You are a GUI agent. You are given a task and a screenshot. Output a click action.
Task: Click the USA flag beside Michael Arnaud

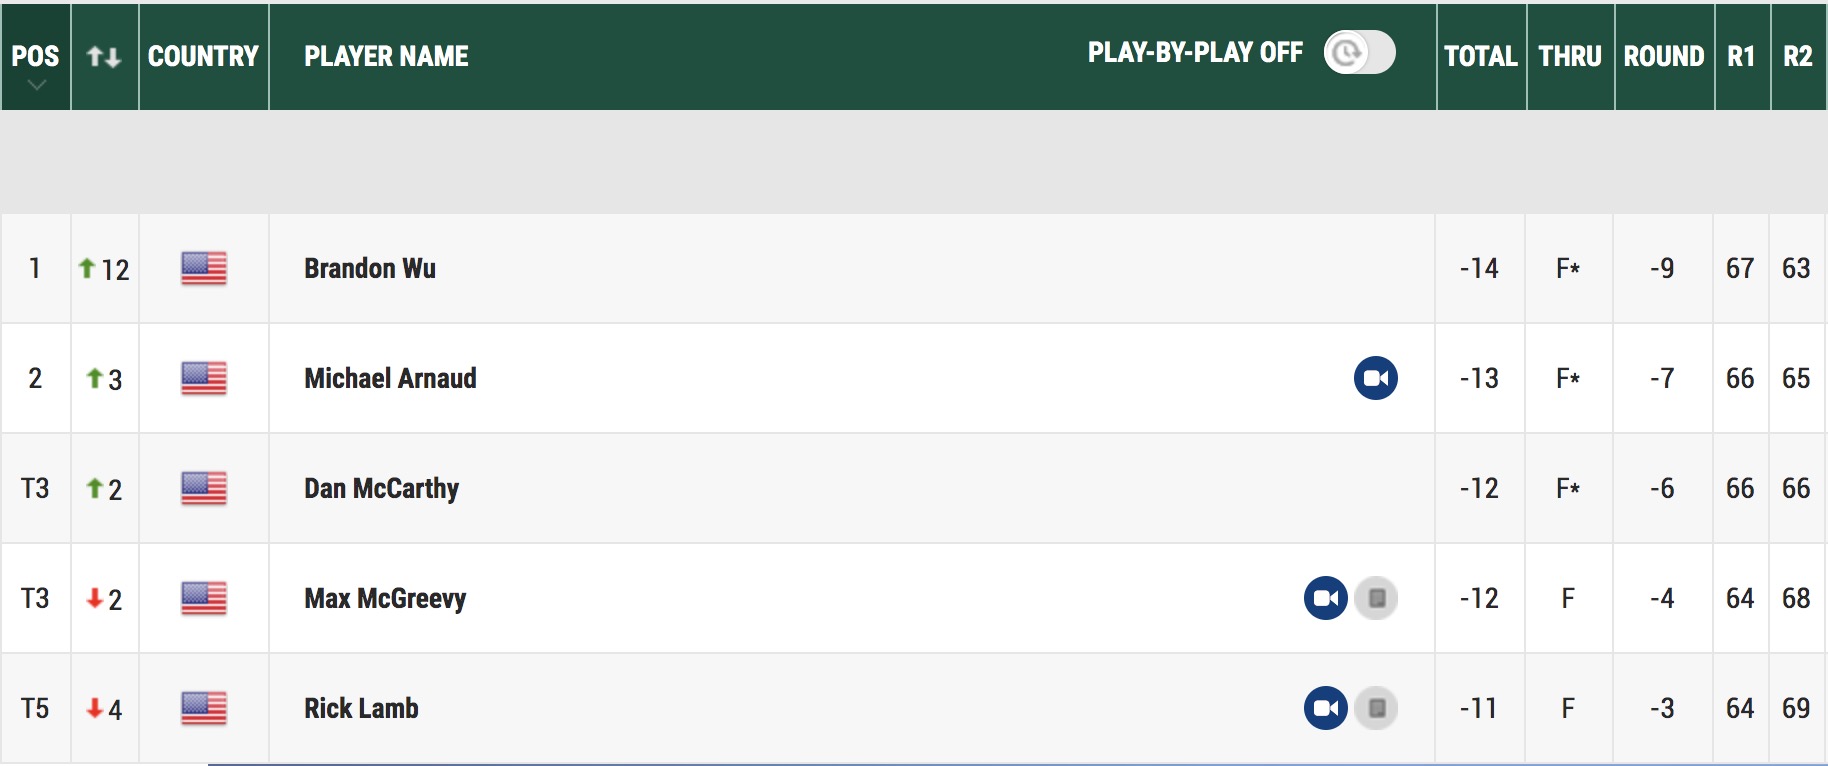[204, 378]
